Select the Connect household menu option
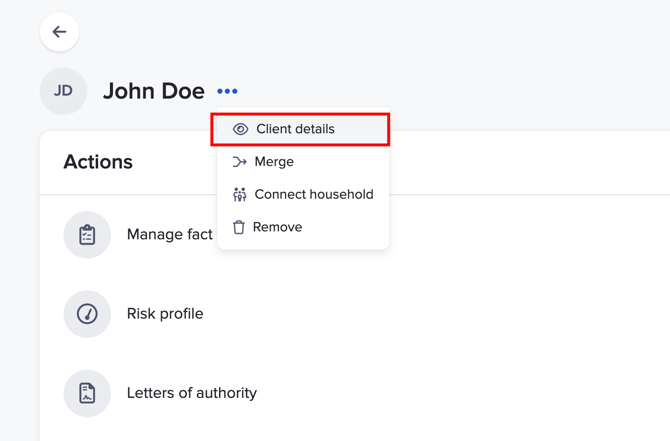Screen dimensions: 670x441 [x=313, y=194]
